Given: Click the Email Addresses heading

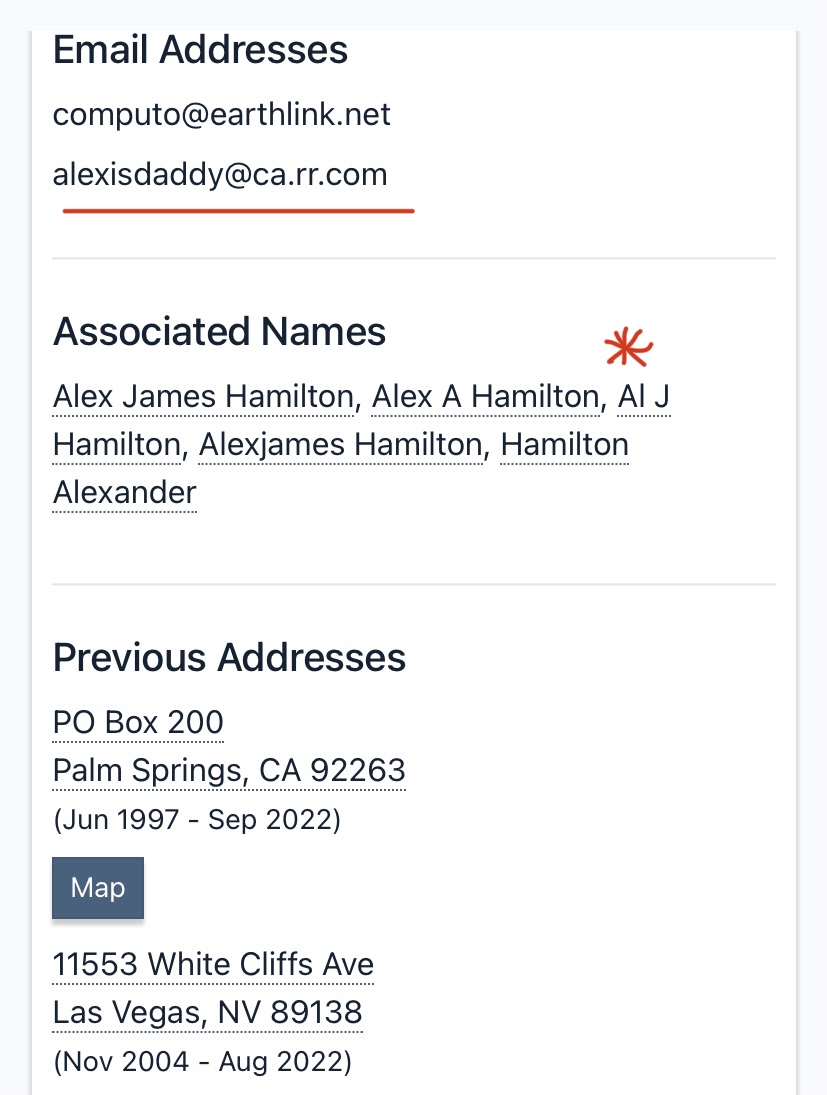Looking at the screenshot, I should [200, 50].
